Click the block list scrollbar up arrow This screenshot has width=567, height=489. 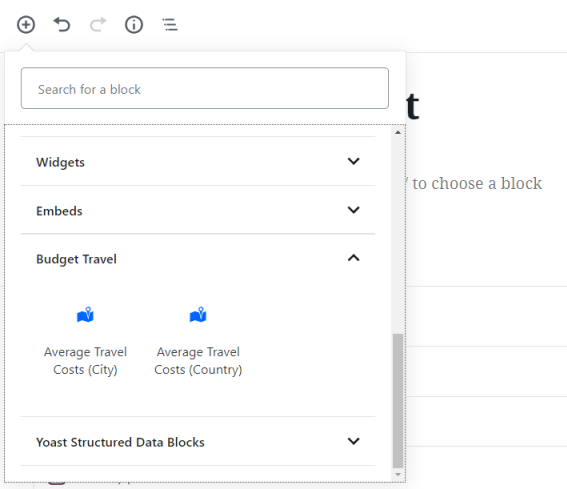click(398, 132)
